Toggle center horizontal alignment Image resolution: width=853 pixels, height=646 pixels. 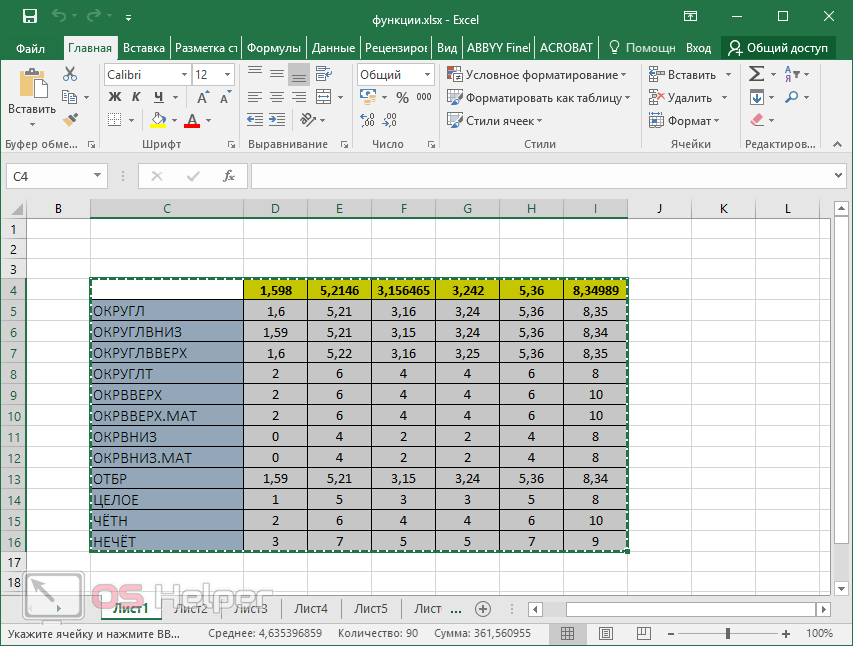tap(276, 97)
